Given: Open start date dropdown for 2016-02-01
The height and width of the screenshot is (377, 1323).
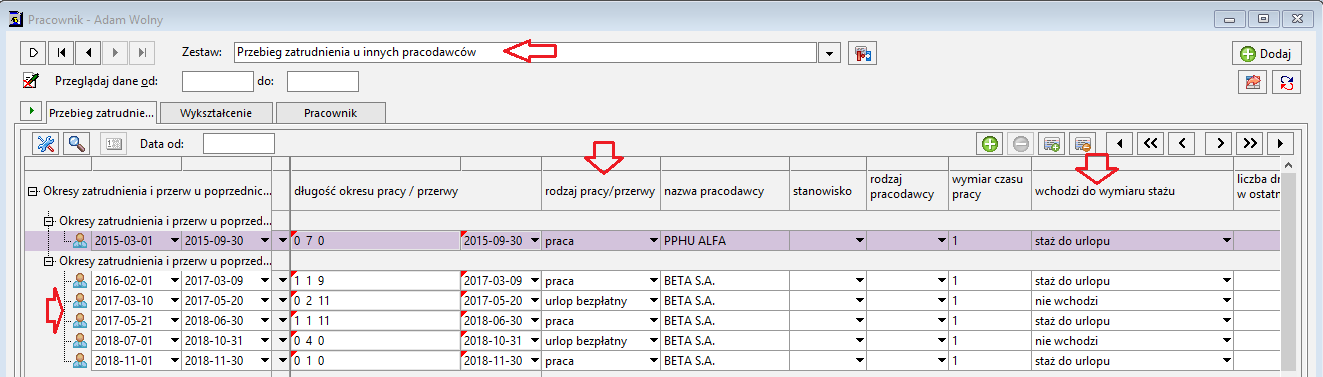Looking at the screenshot, I should click(x=175, y=281).
